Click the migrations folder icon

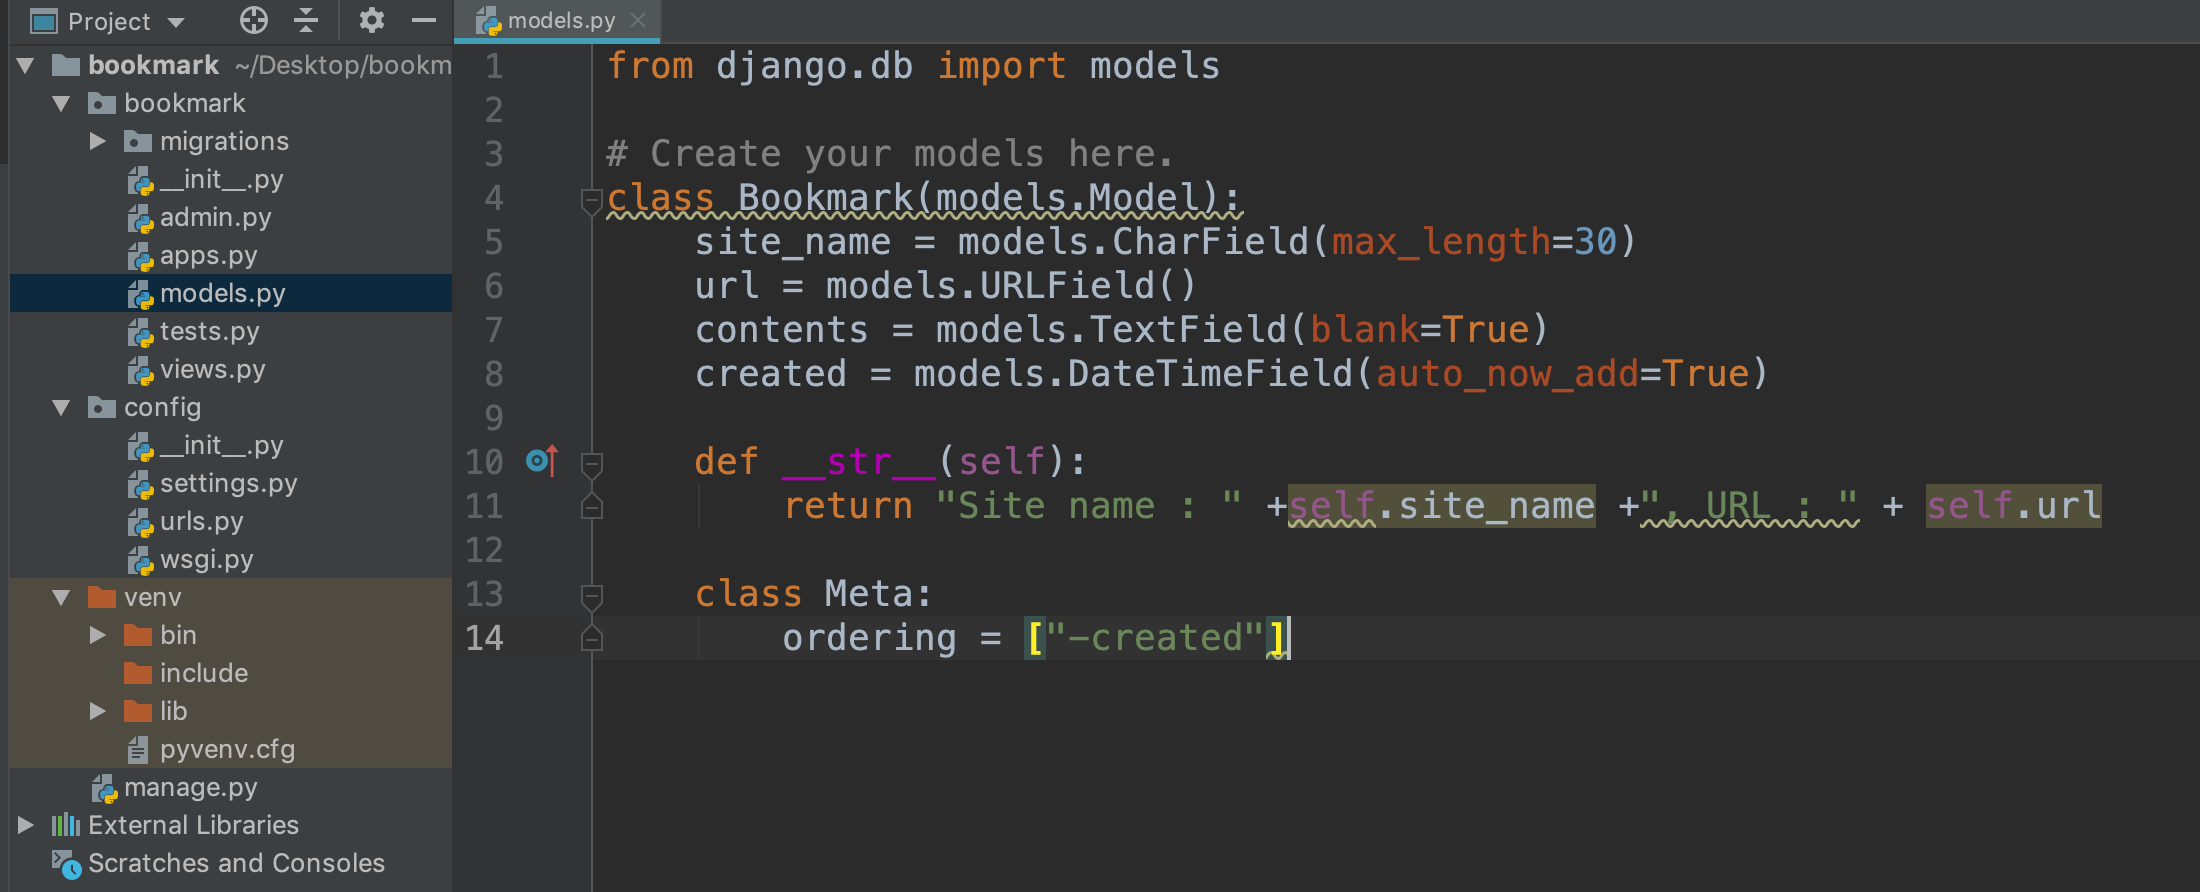pos(137,141)
